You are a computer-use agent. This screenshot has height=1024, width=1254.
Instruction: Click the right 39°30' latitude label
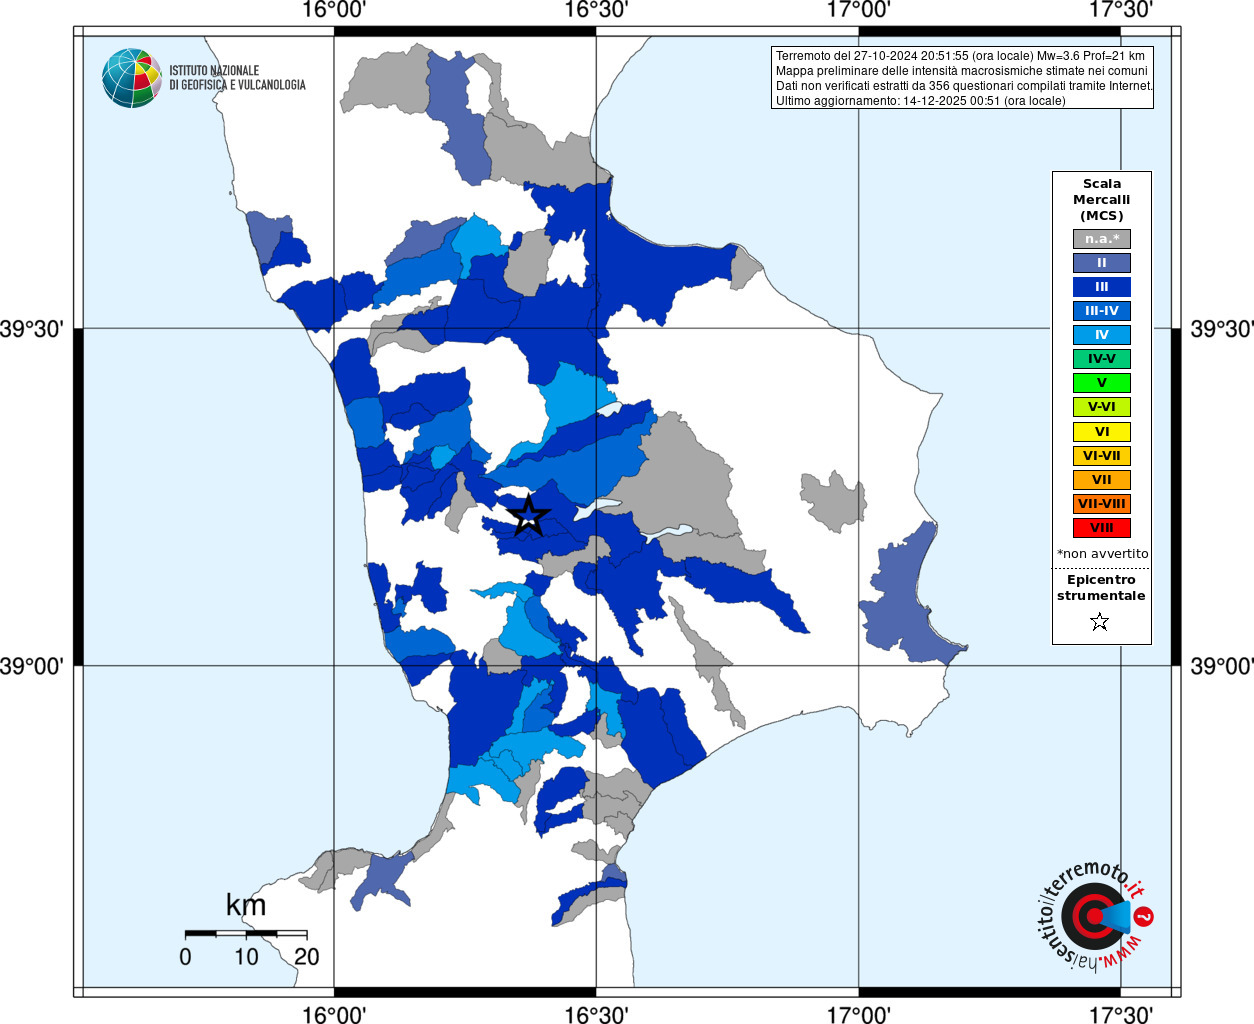click(1221, 329)
